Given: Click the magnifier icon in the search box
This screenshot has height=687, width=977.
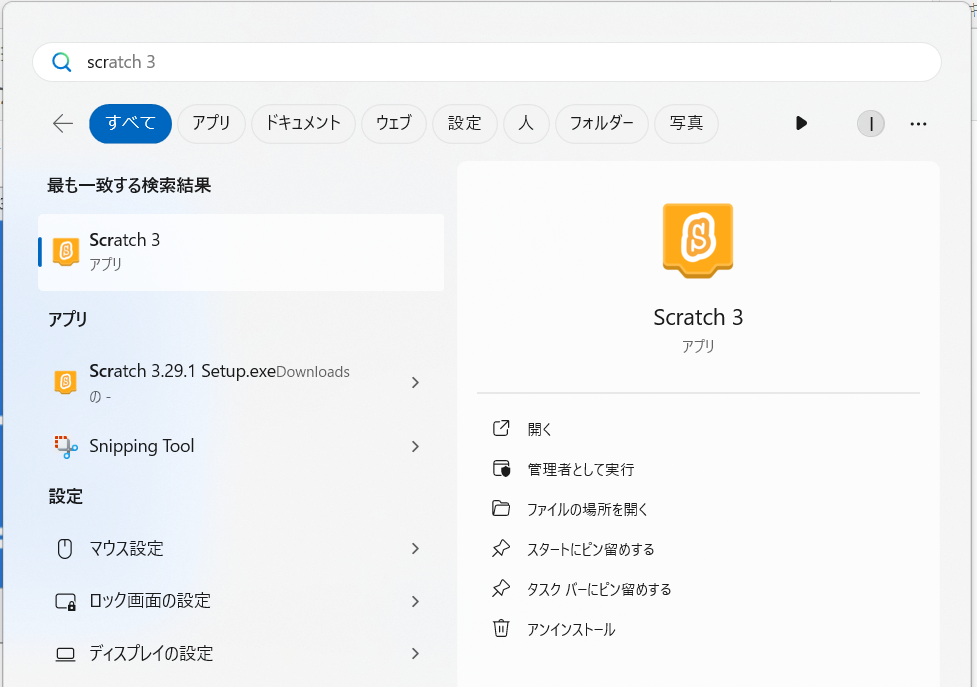Looking at the screenshot, I should [x=62, y=62].
